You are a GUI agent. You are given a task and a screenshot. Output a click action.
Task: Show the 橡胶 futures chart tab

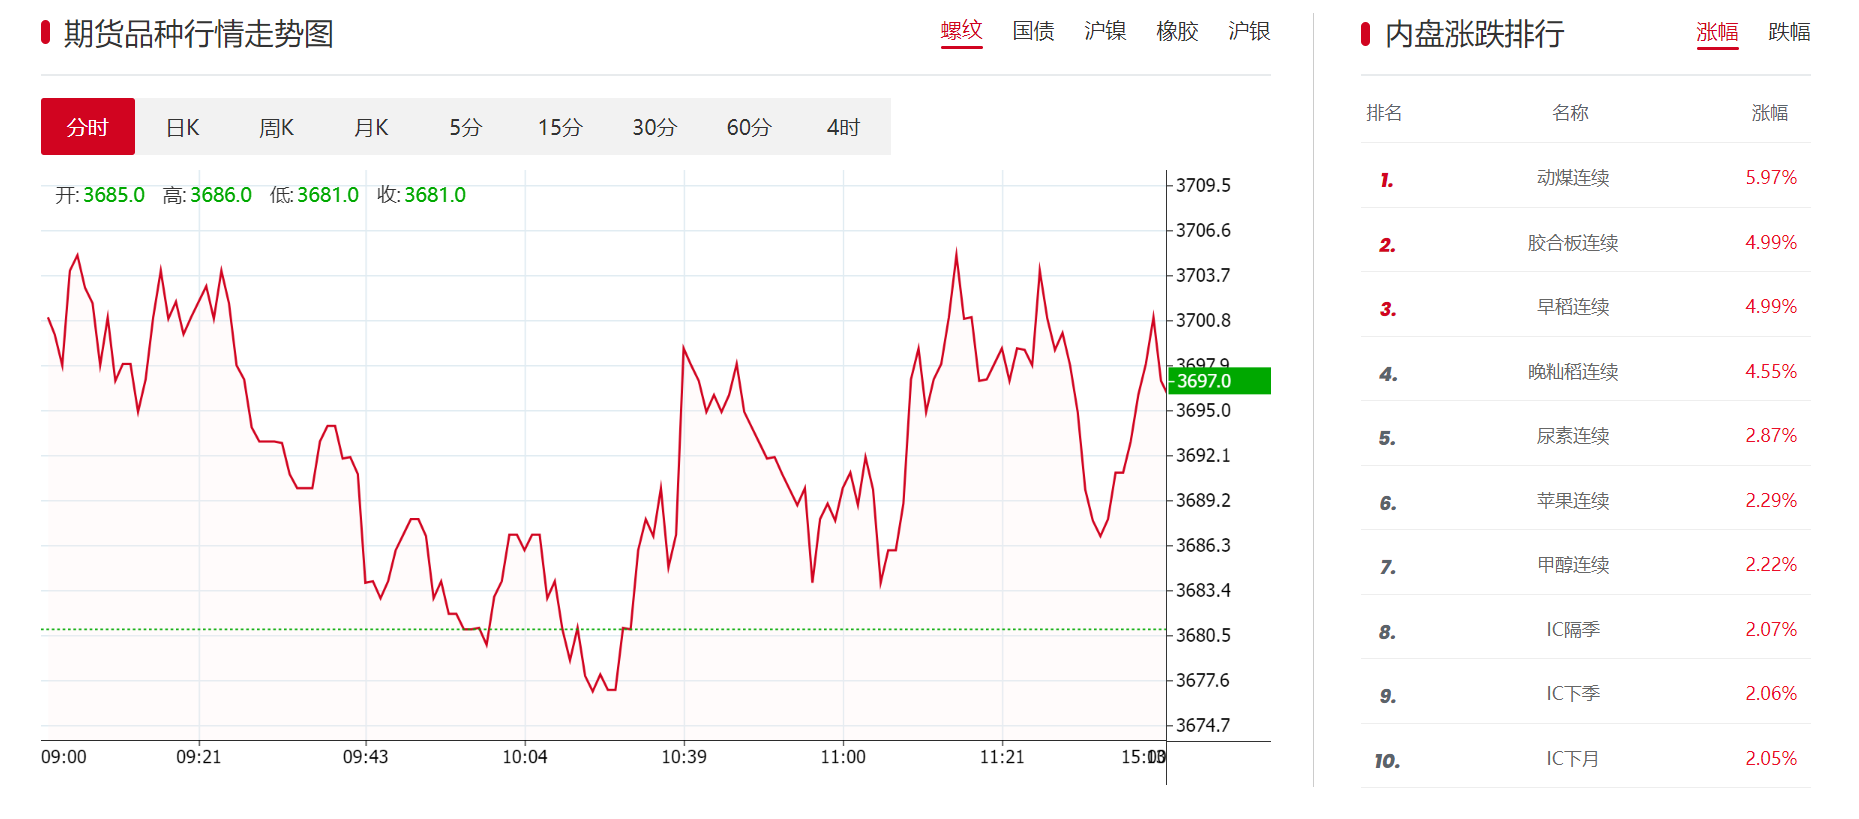pos(1177,31)
